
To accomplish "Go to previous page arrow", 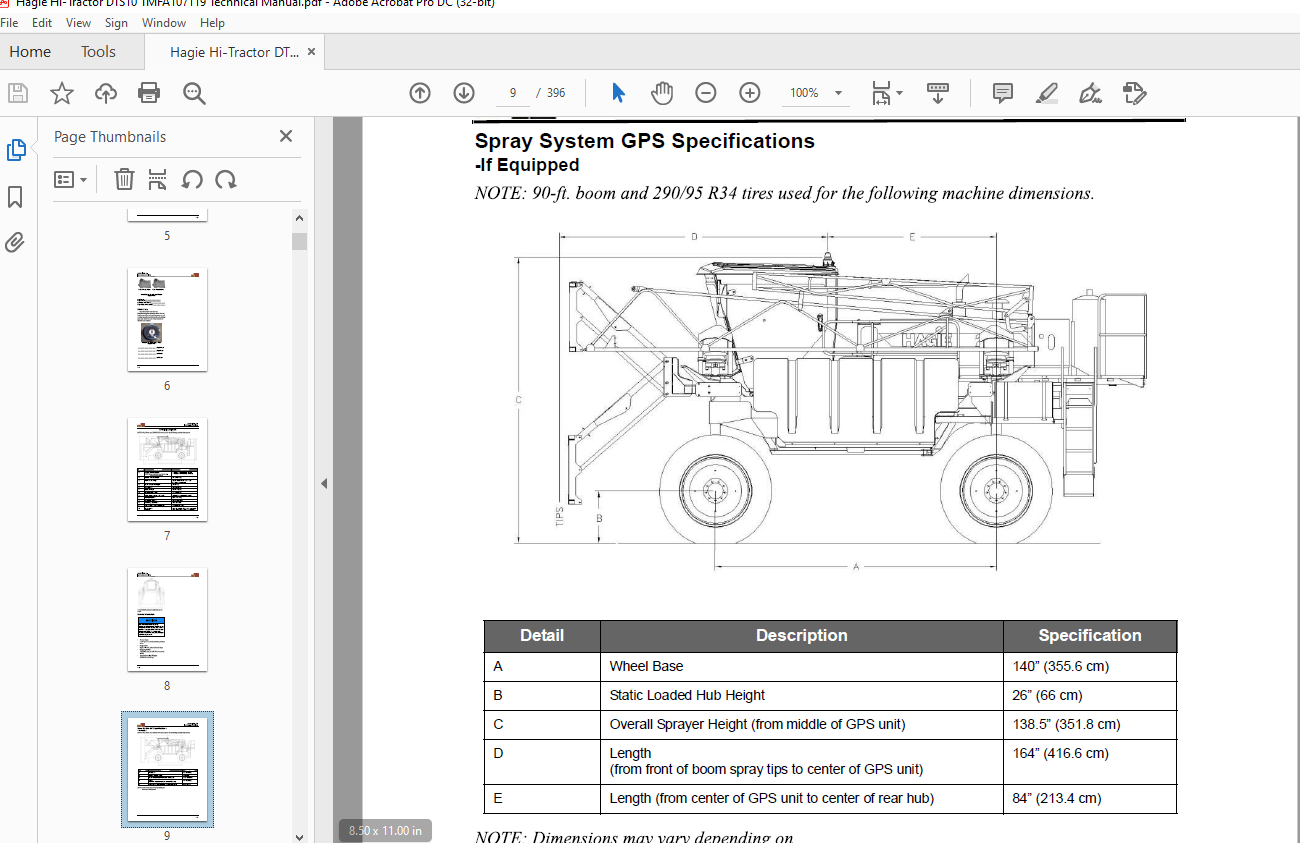I will [x=420, y=93].
